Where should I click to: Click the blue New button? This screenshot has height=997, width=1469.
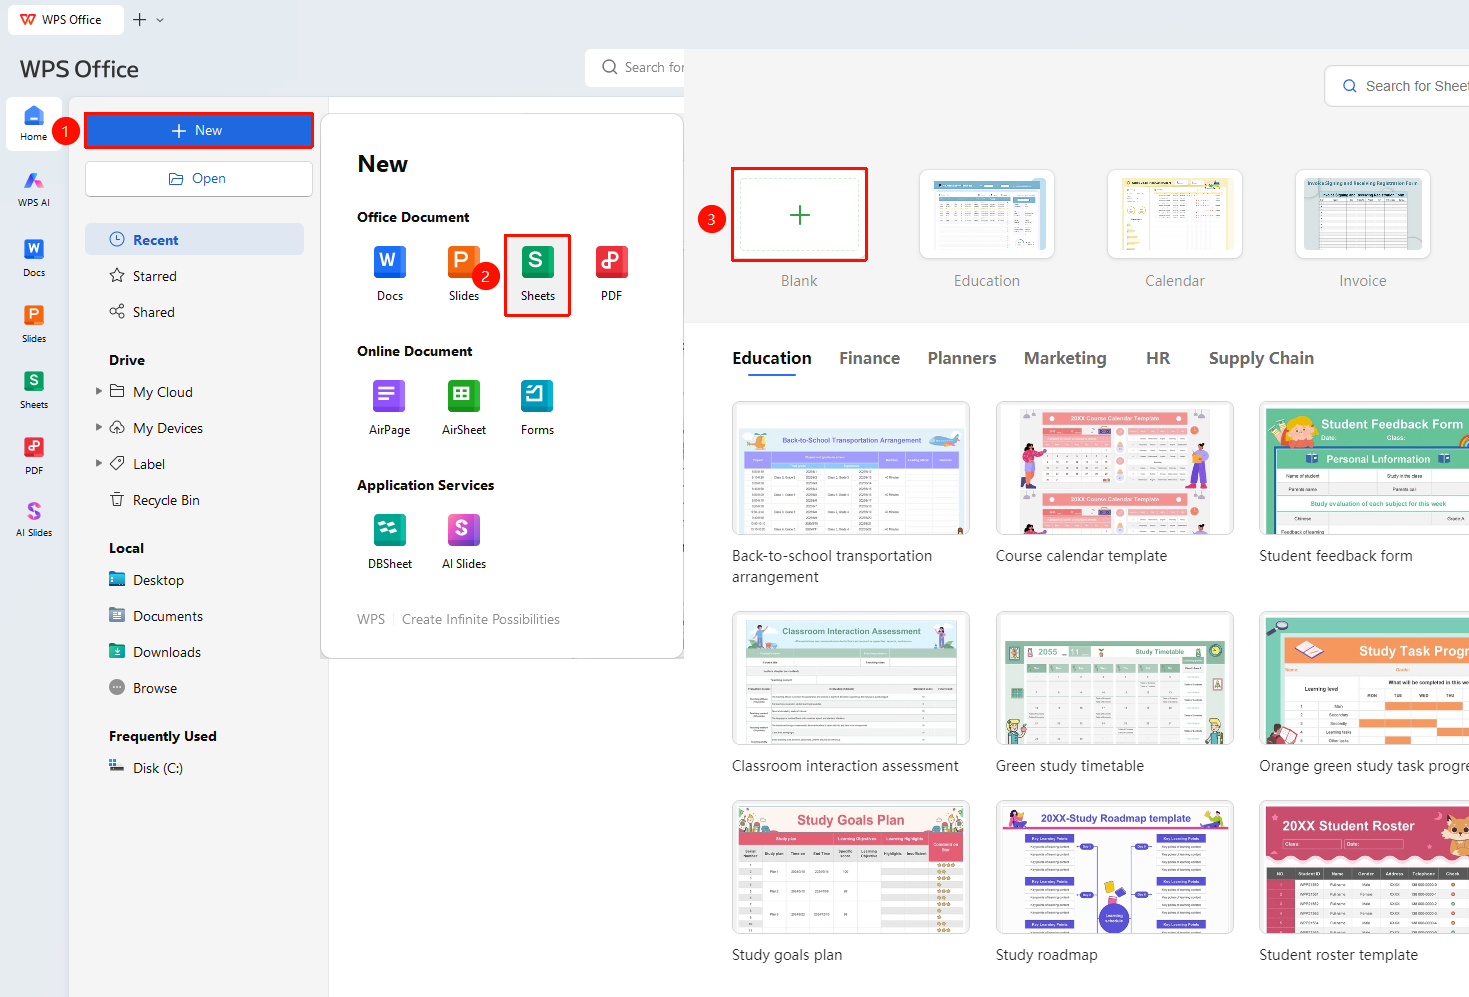pos(198,131)
